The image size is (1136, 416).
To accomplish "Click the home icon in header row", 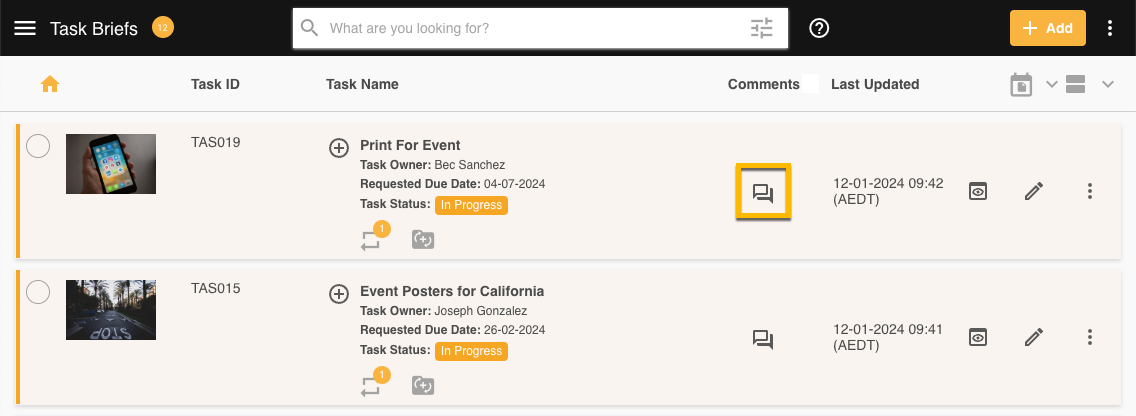I will 50,85.
